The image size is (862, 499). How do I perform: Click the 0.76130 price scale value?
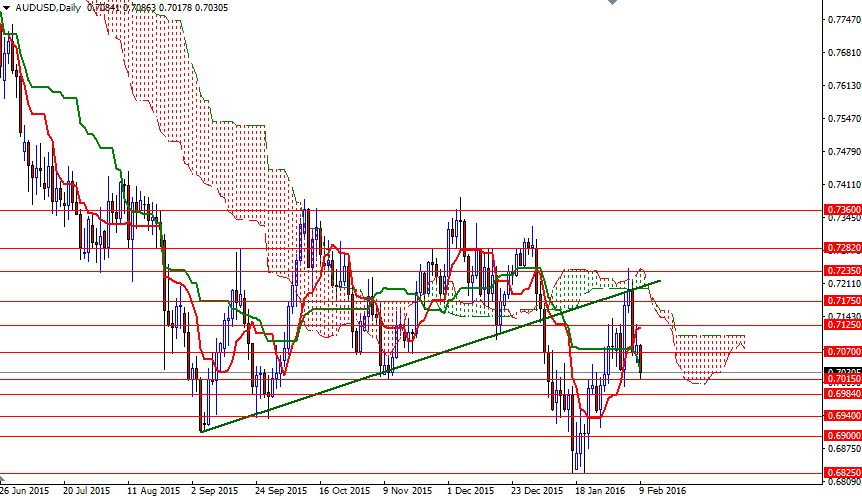click(x=844, y=86)
